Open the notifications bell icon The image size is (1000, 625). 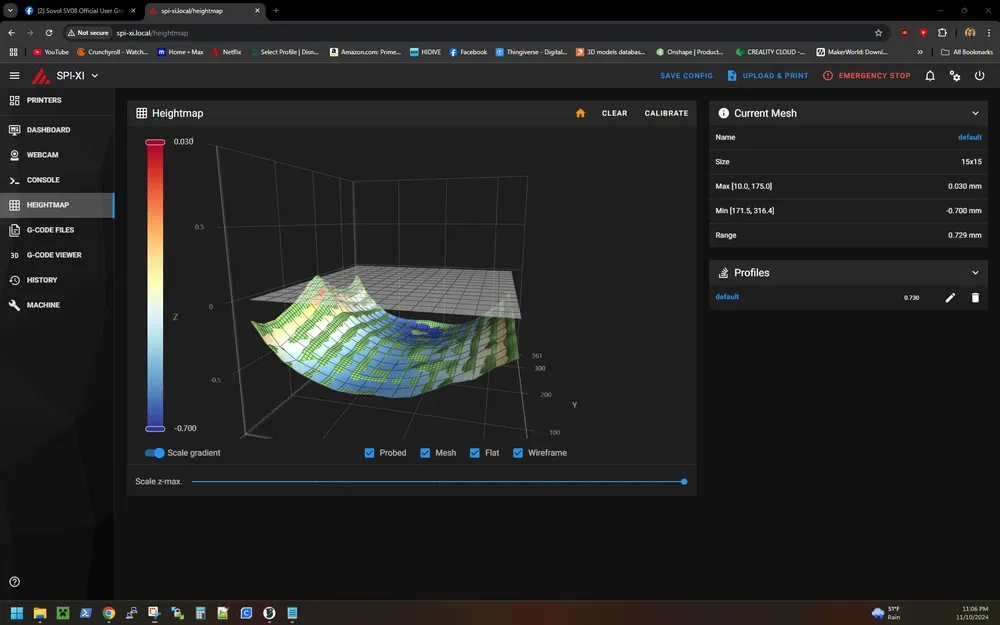930,76
